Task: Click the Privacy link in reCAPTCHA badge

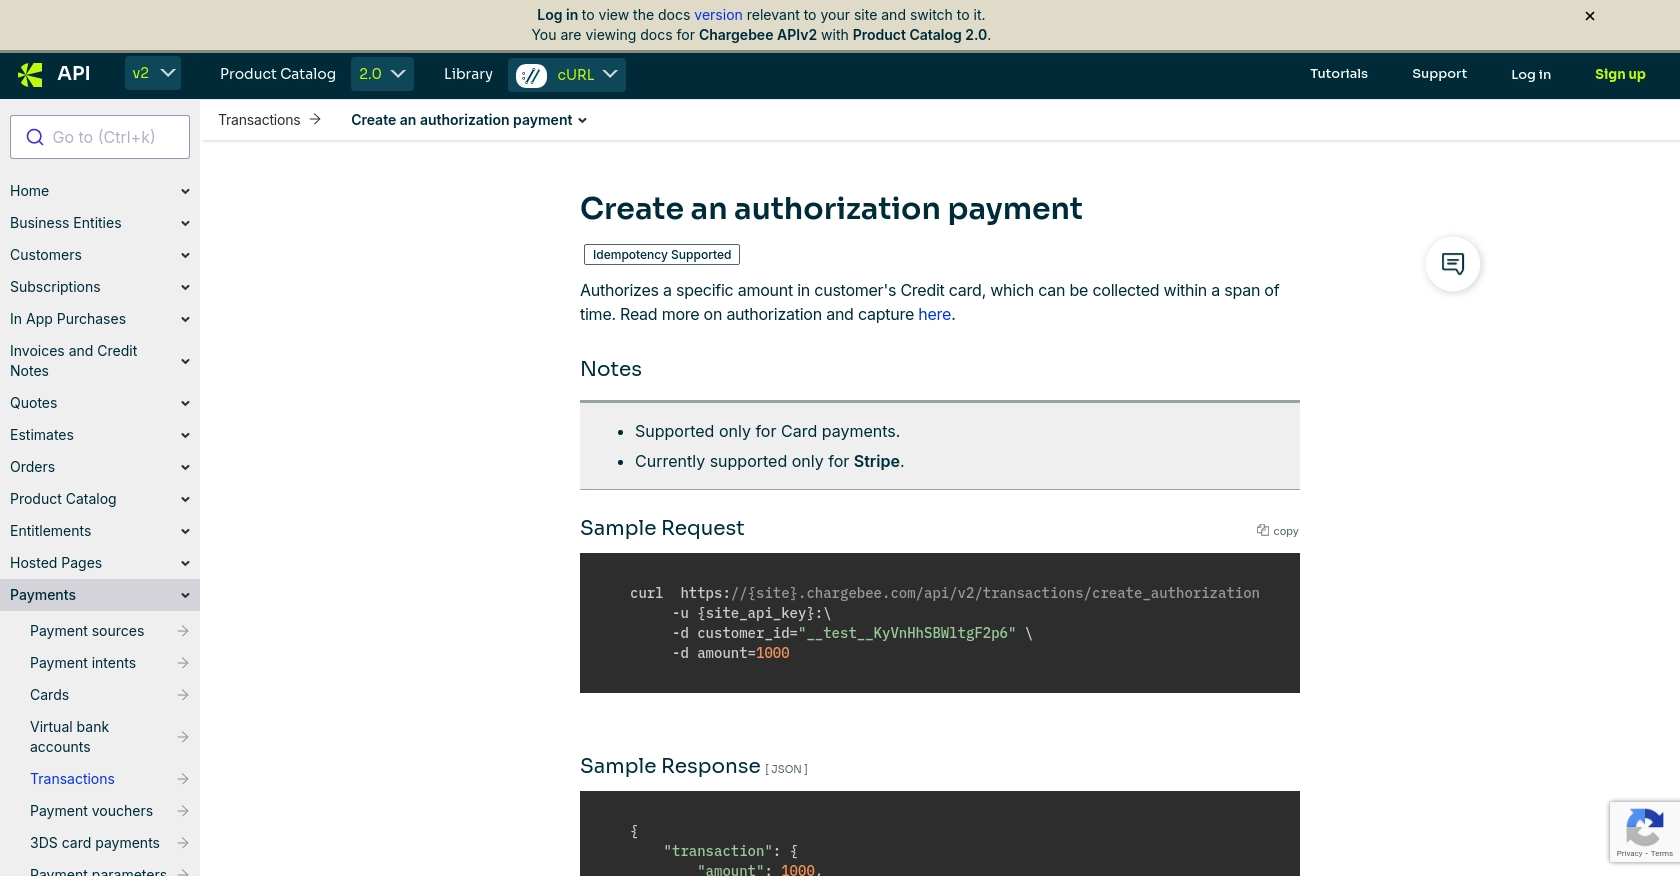Action: coord(1628,854)
